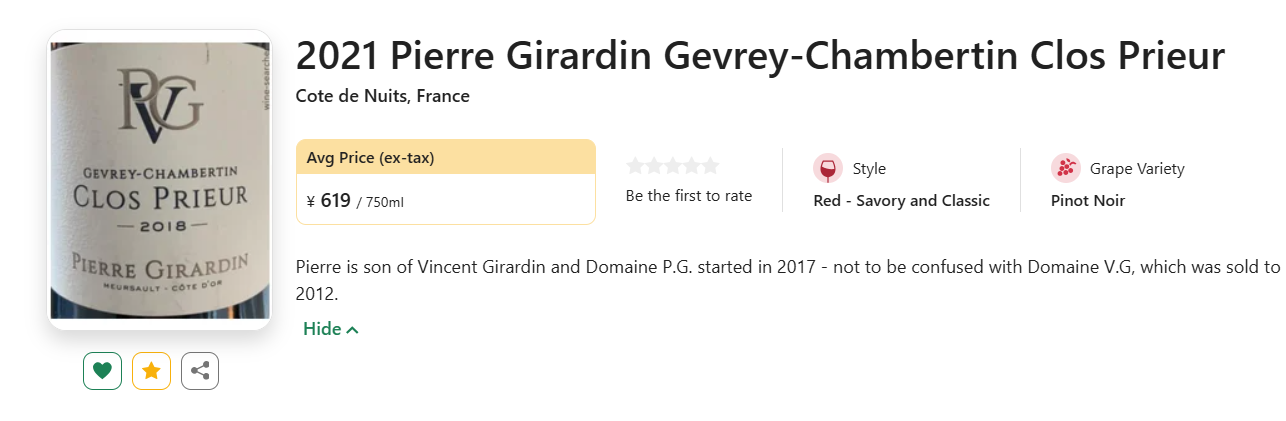Open the Clos Prieur bottle label image
Image resolution: width=1286 pixels, height=421 pixels.
coord(160,180)
